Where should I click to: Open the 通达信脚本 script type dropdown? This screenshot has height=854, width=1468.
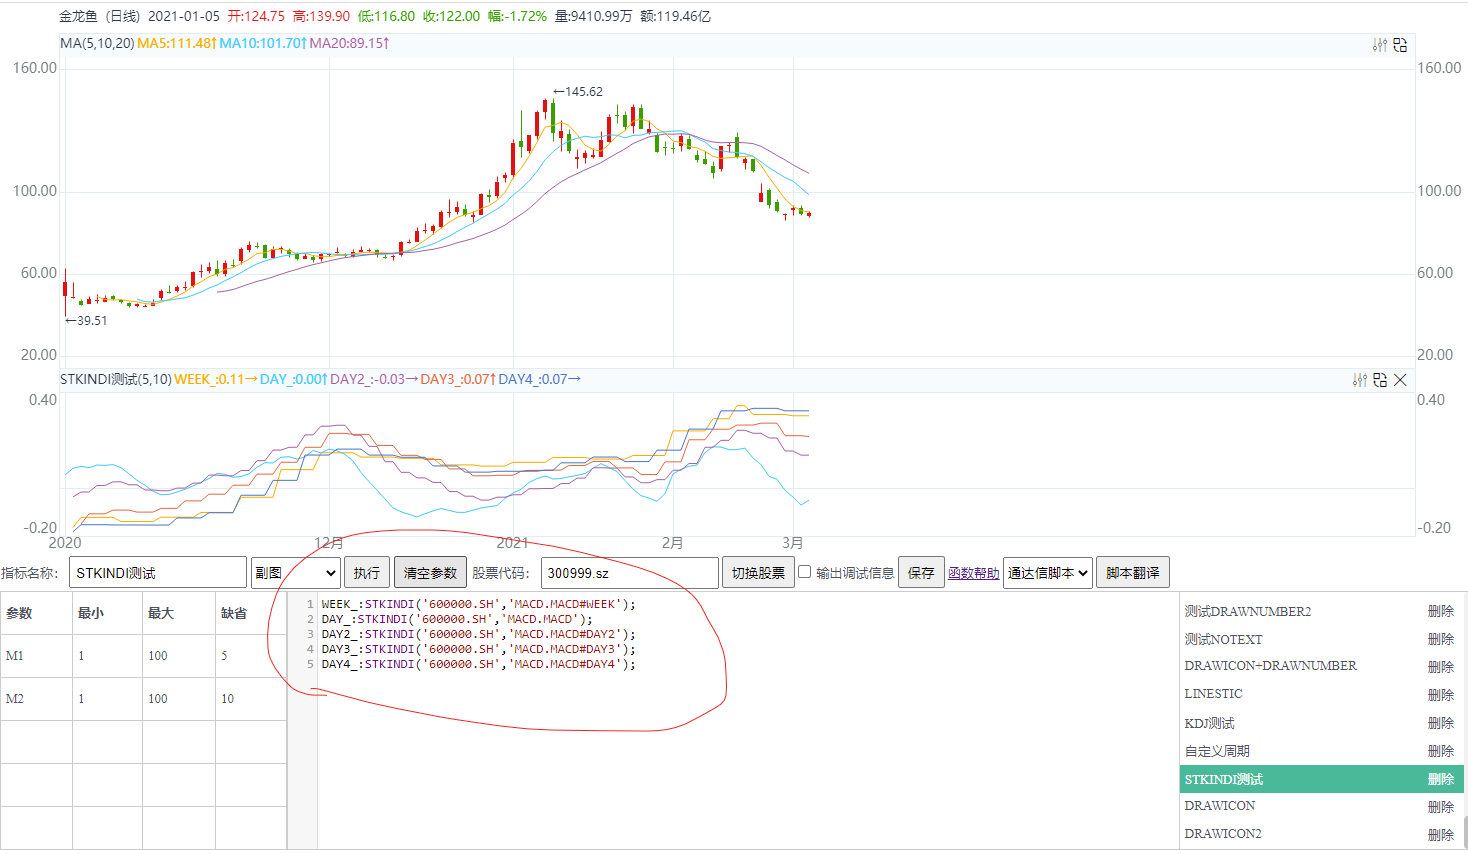coord(1048,573)
